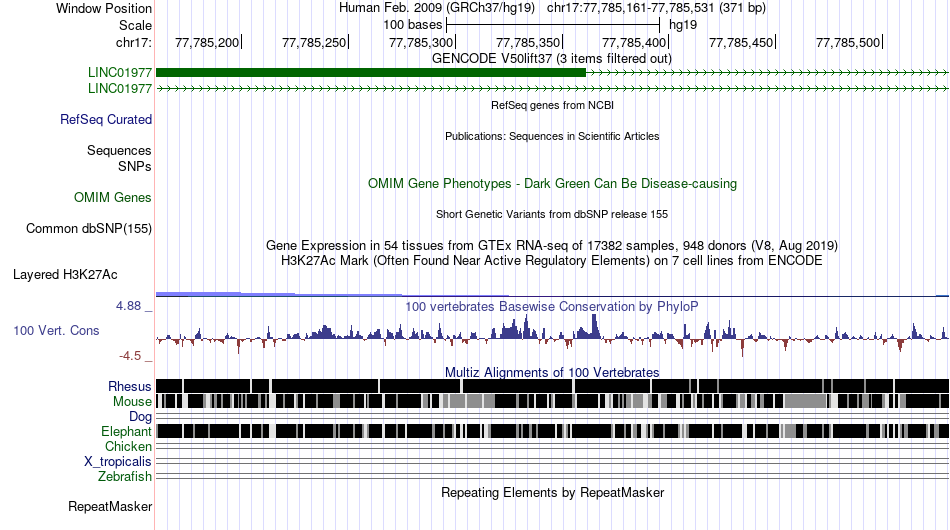Click the Dog alignment label
950x530 pixels.
click(140, 417)
